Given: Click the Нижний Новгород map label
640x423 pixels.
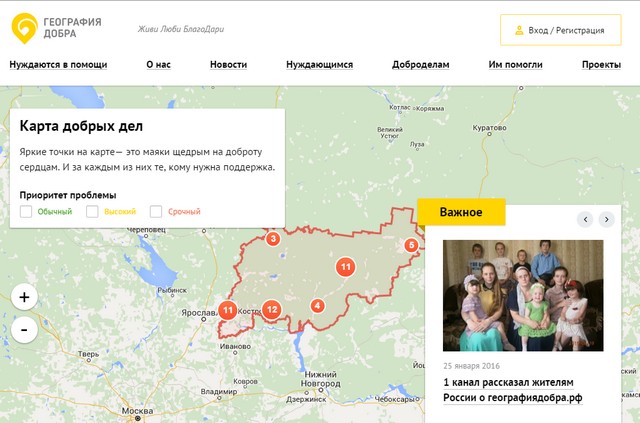Looking at the screenshot, I should pos(320,379).
